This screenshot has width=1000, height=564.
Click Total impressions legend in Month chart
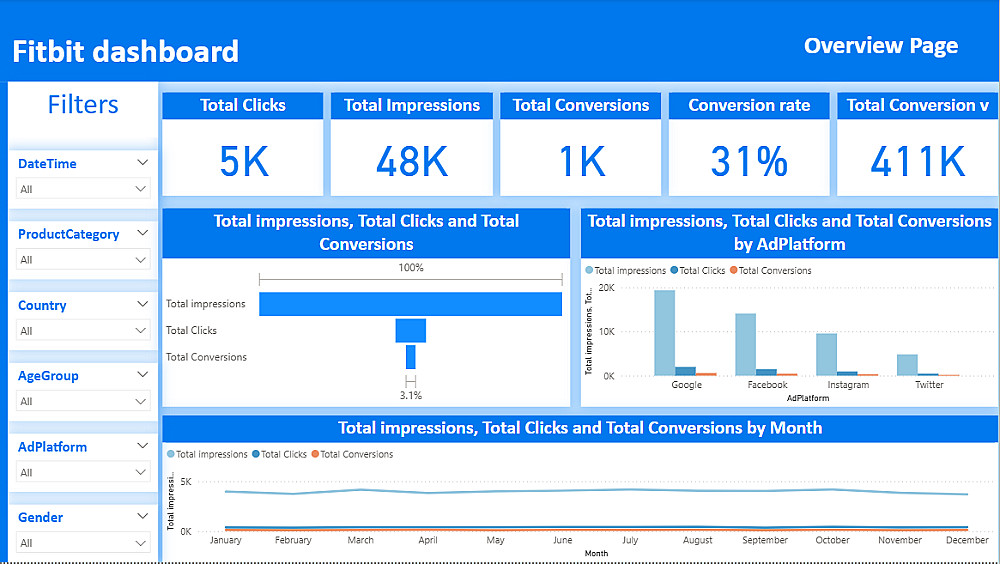(207, 454)
